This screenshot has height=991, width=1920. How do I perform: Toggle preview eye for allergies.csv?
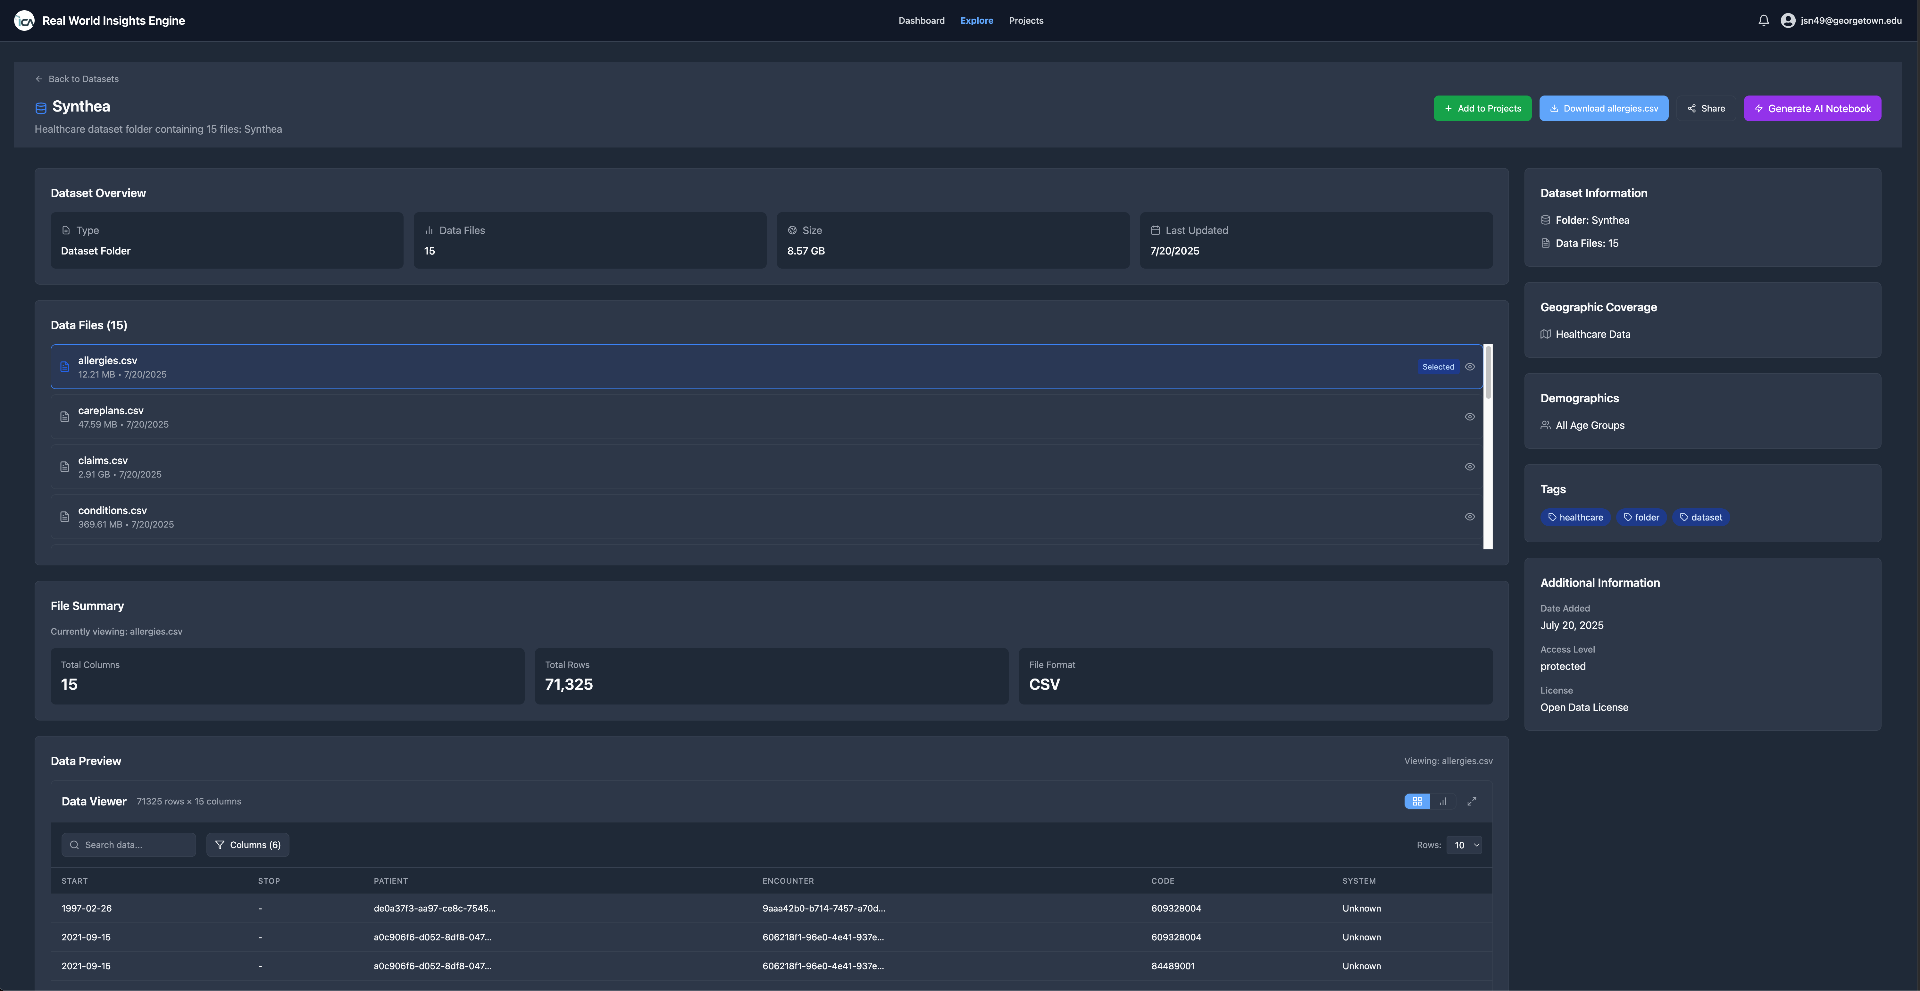(1470, 367)
